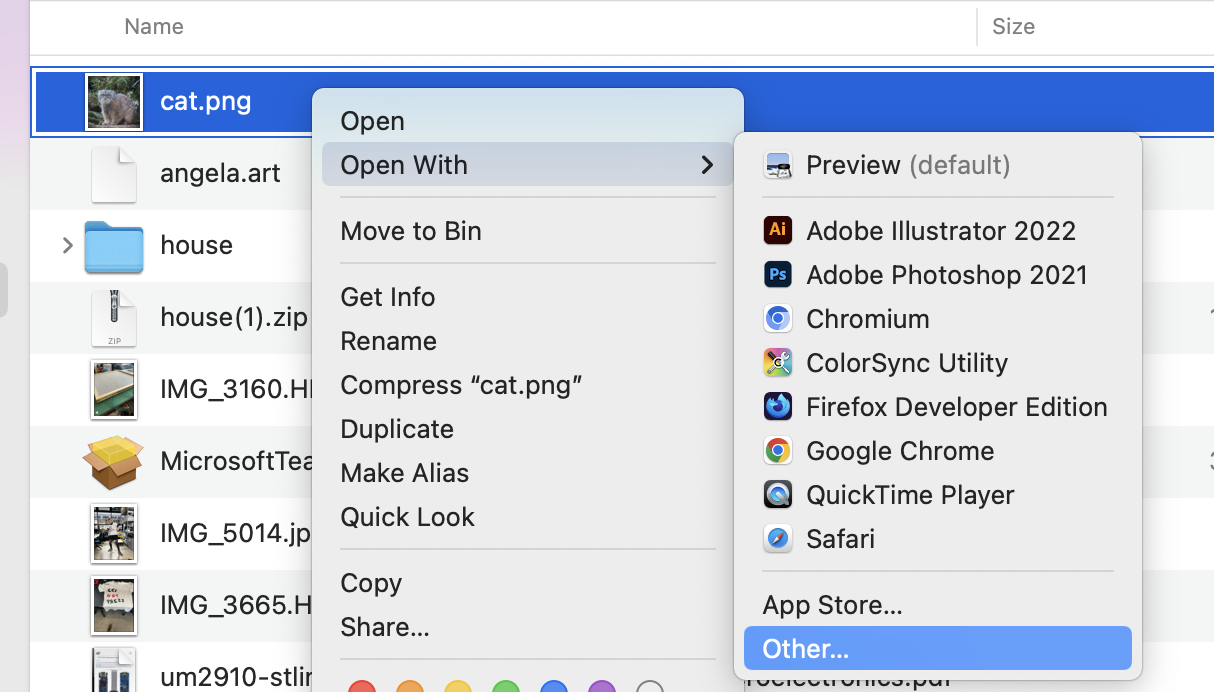Viewport: 1214px width, 692px height.
Task: Expand the Open With submenu
Action: [528, 165]
